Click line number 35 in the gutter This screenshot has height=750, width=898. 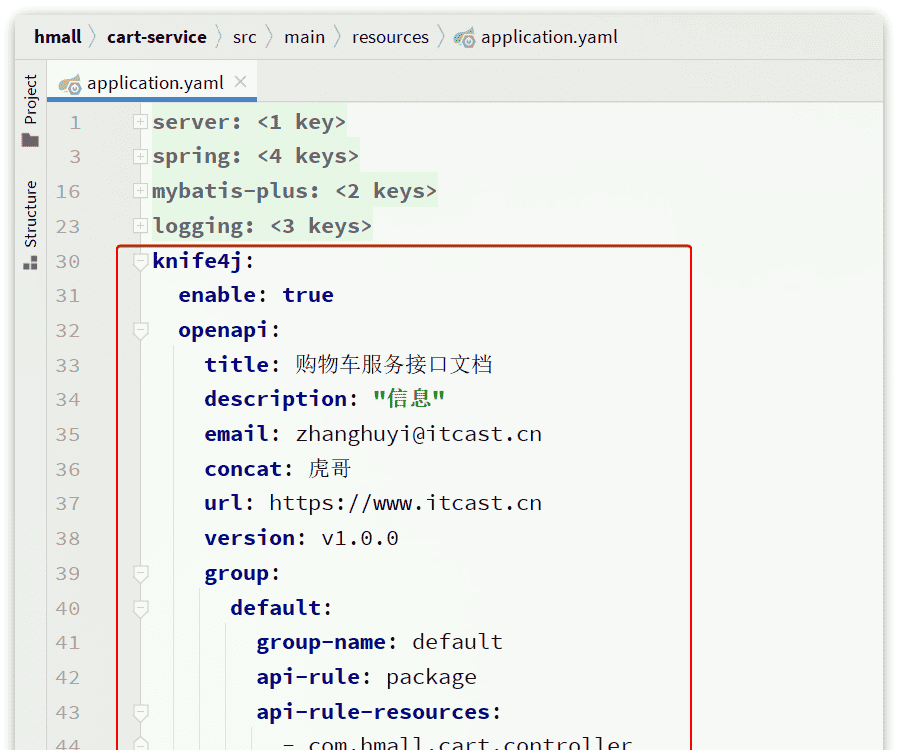[68, 434]
